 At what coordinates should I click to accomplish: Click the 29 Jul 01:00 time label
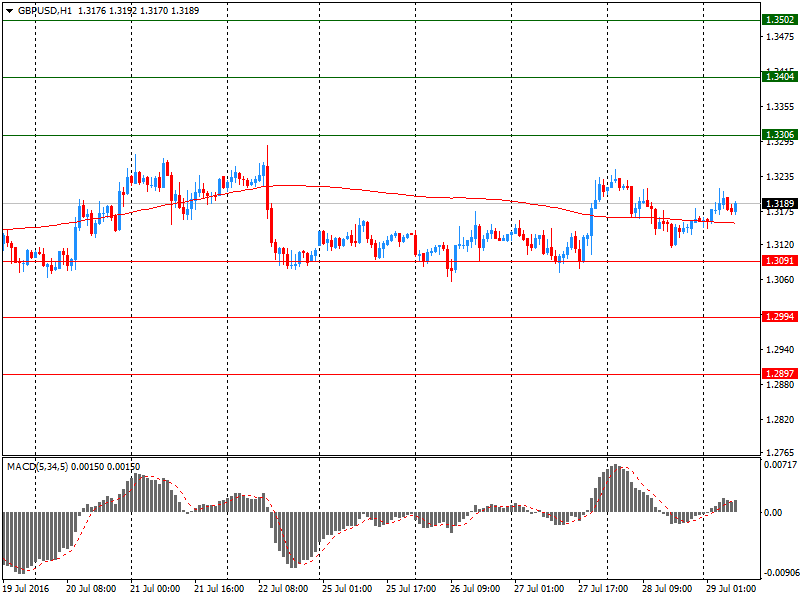point(731,589)
